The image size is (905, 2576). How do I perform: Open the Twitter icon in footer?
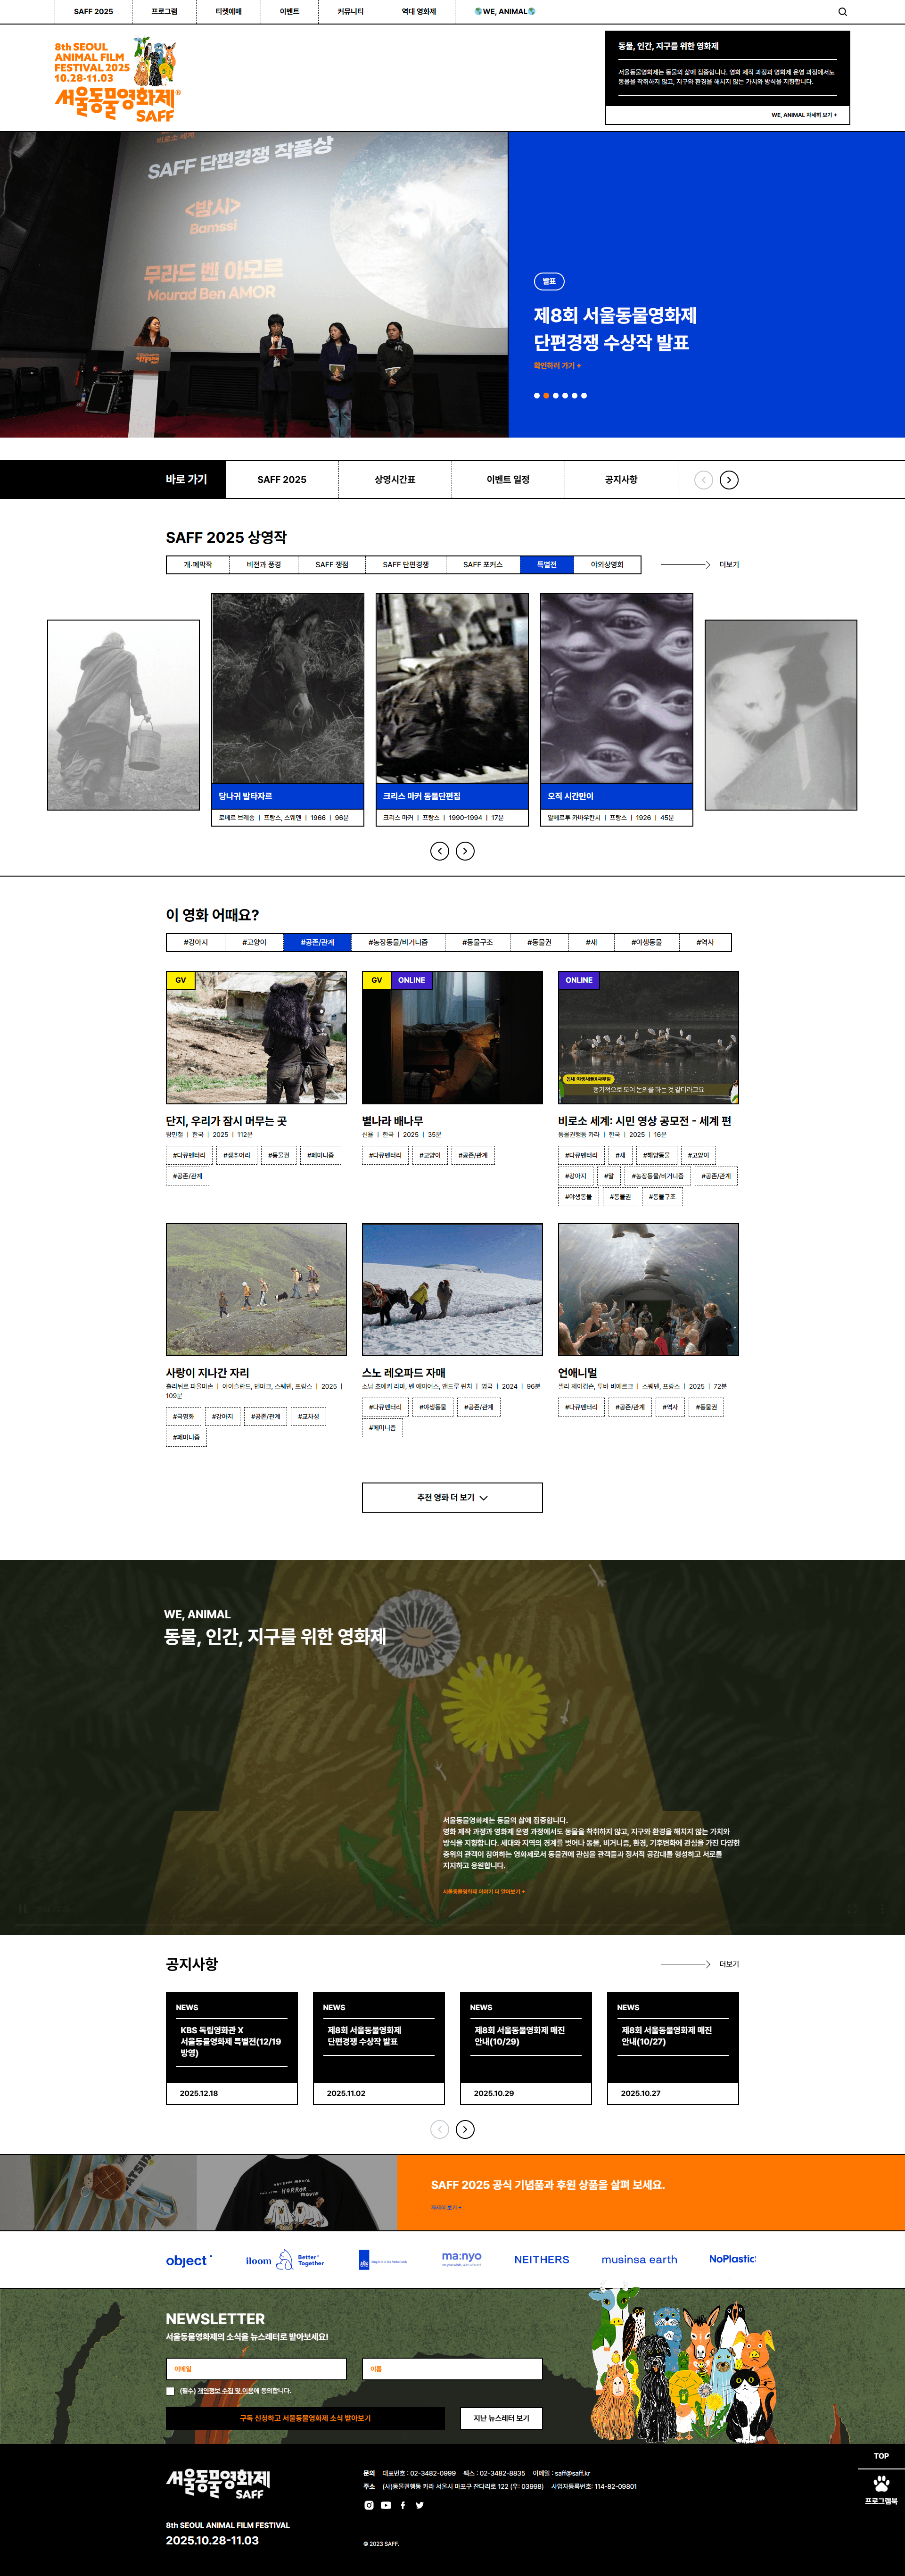tap(419, 2505)
